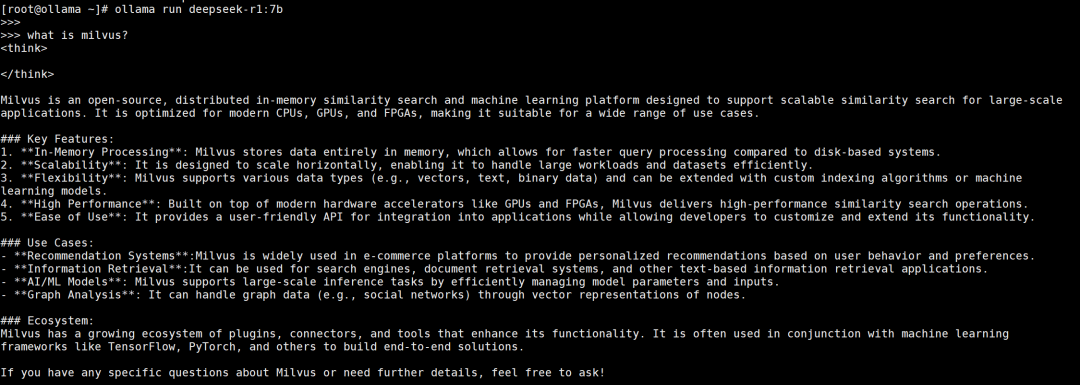Click the line 'If you have any specific questions'

point(303,373)
